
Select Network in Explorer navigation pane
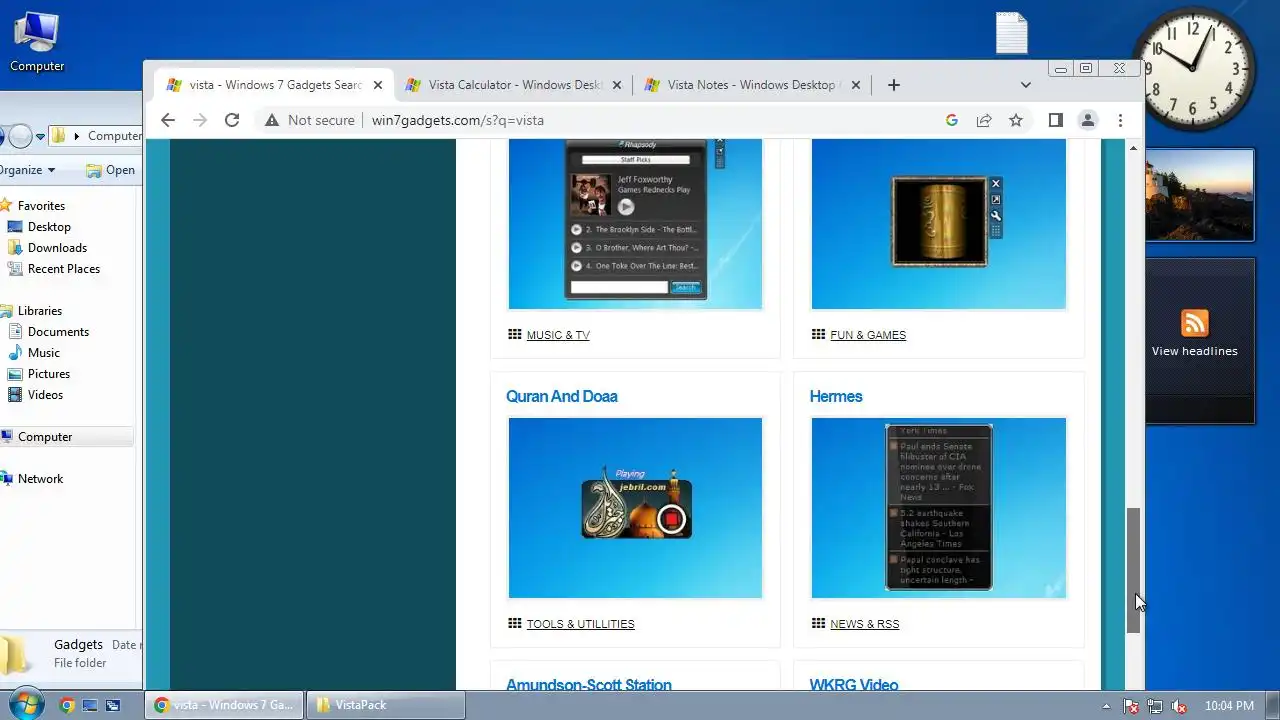click(x=40, y=479)
